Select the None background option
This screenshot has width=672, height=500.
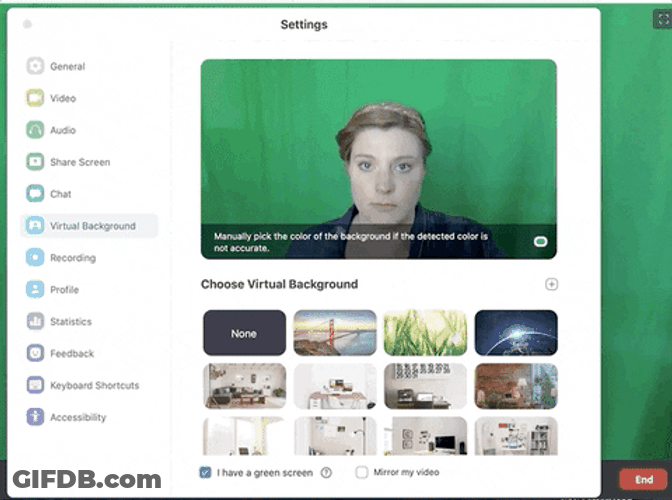[244, 333]
